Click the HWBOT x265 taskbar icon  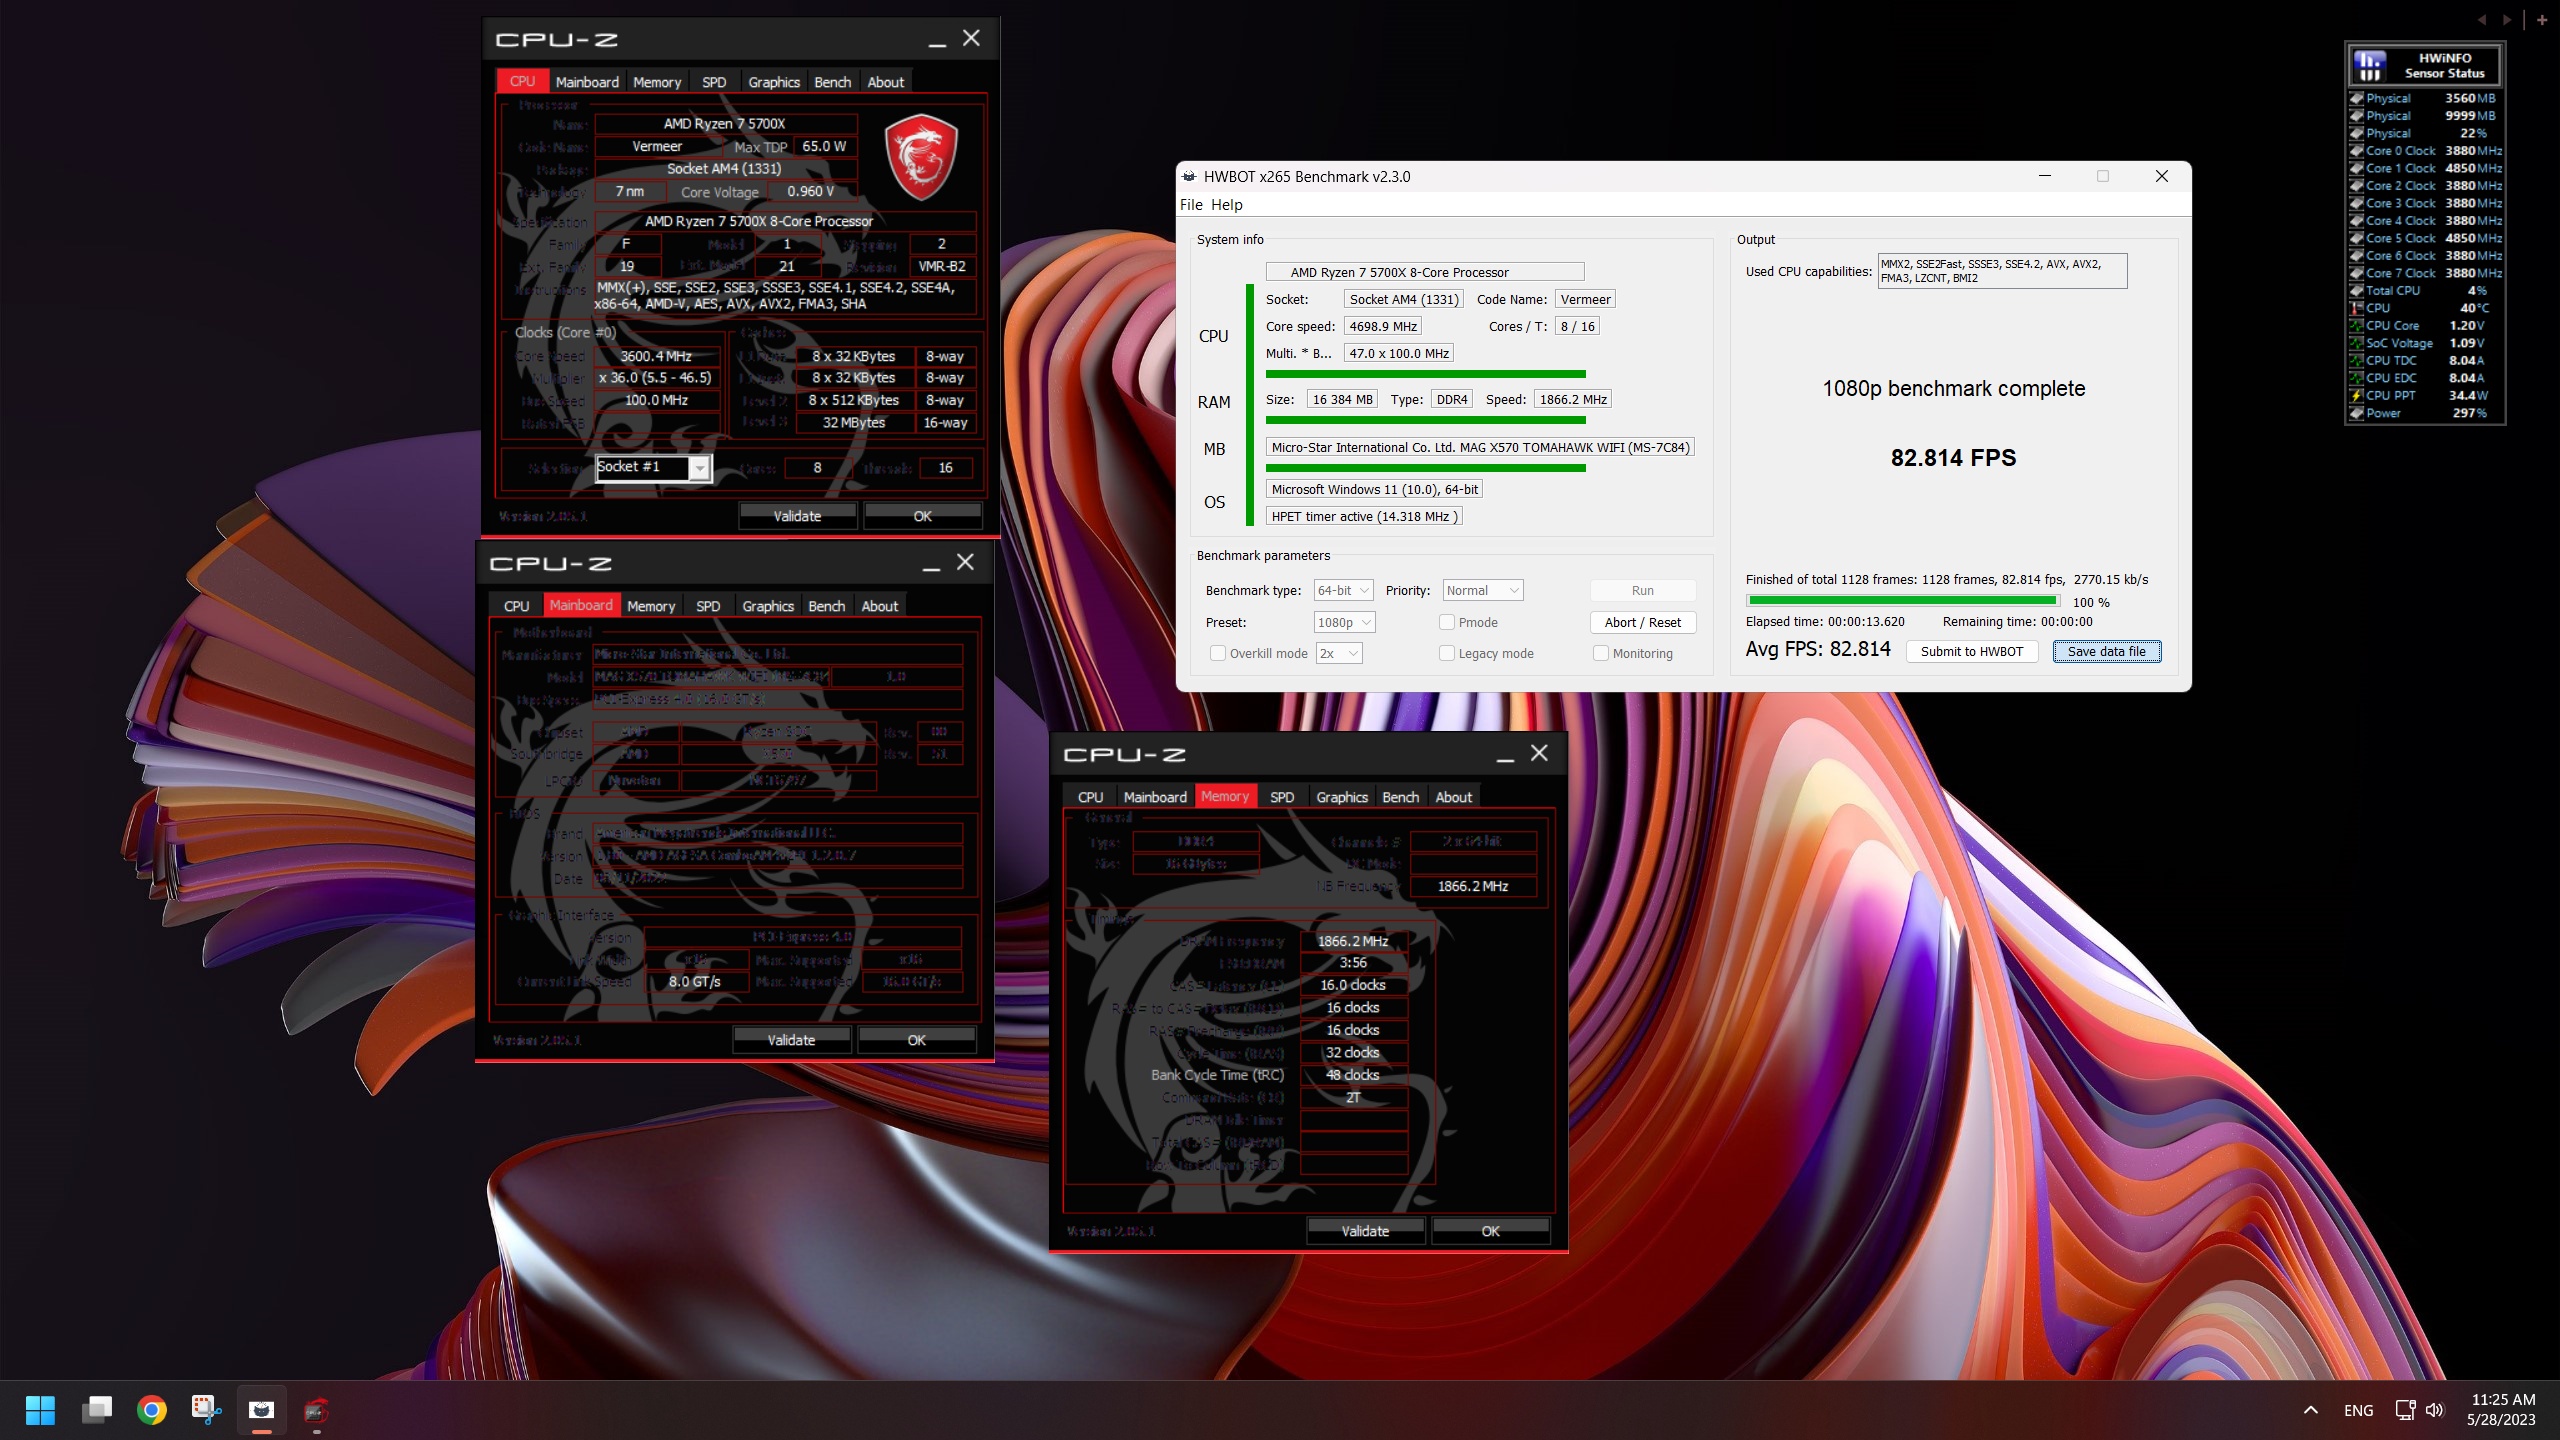pyautogui.click(x=262, y=1410)
